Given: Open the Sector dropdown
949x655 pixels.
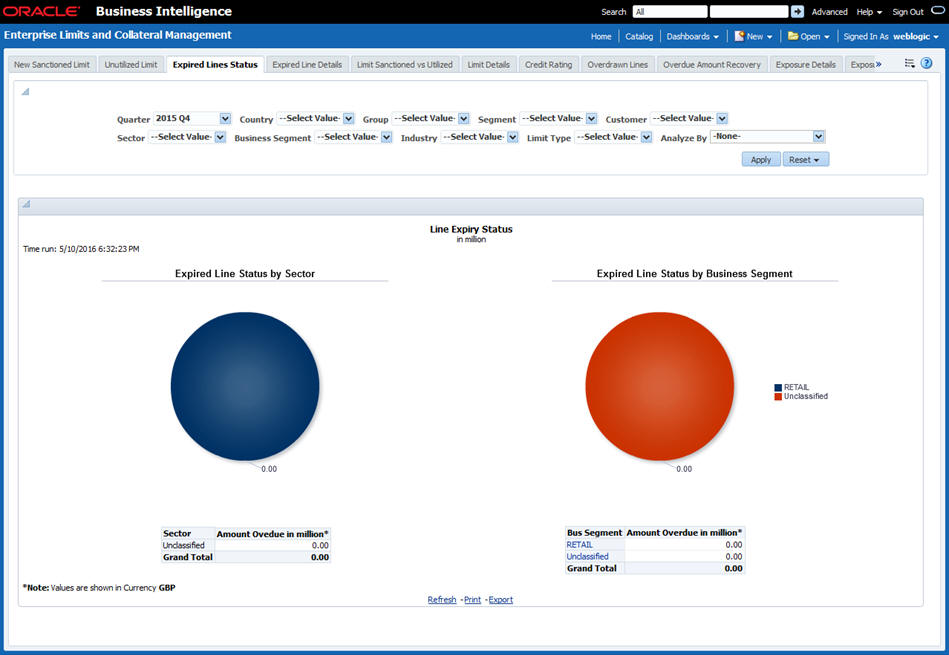Looking at the screenshot, I should coord(220,137).
